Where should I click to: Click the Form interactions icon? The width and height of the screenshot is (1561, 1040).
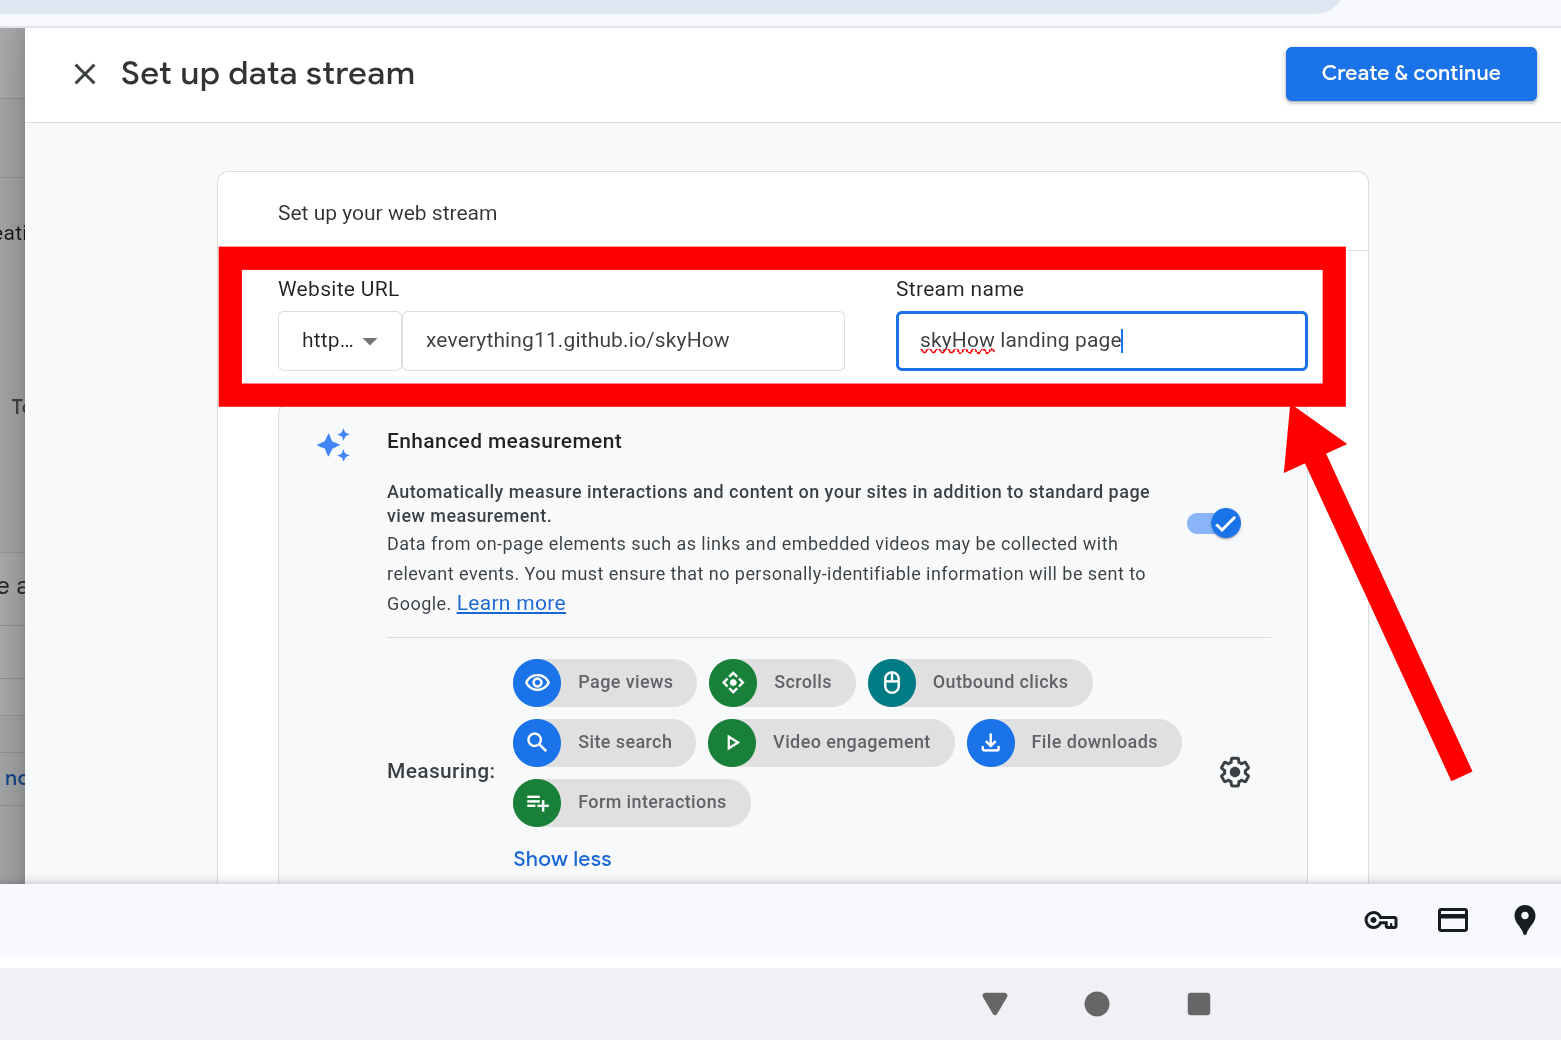(537, 803)
